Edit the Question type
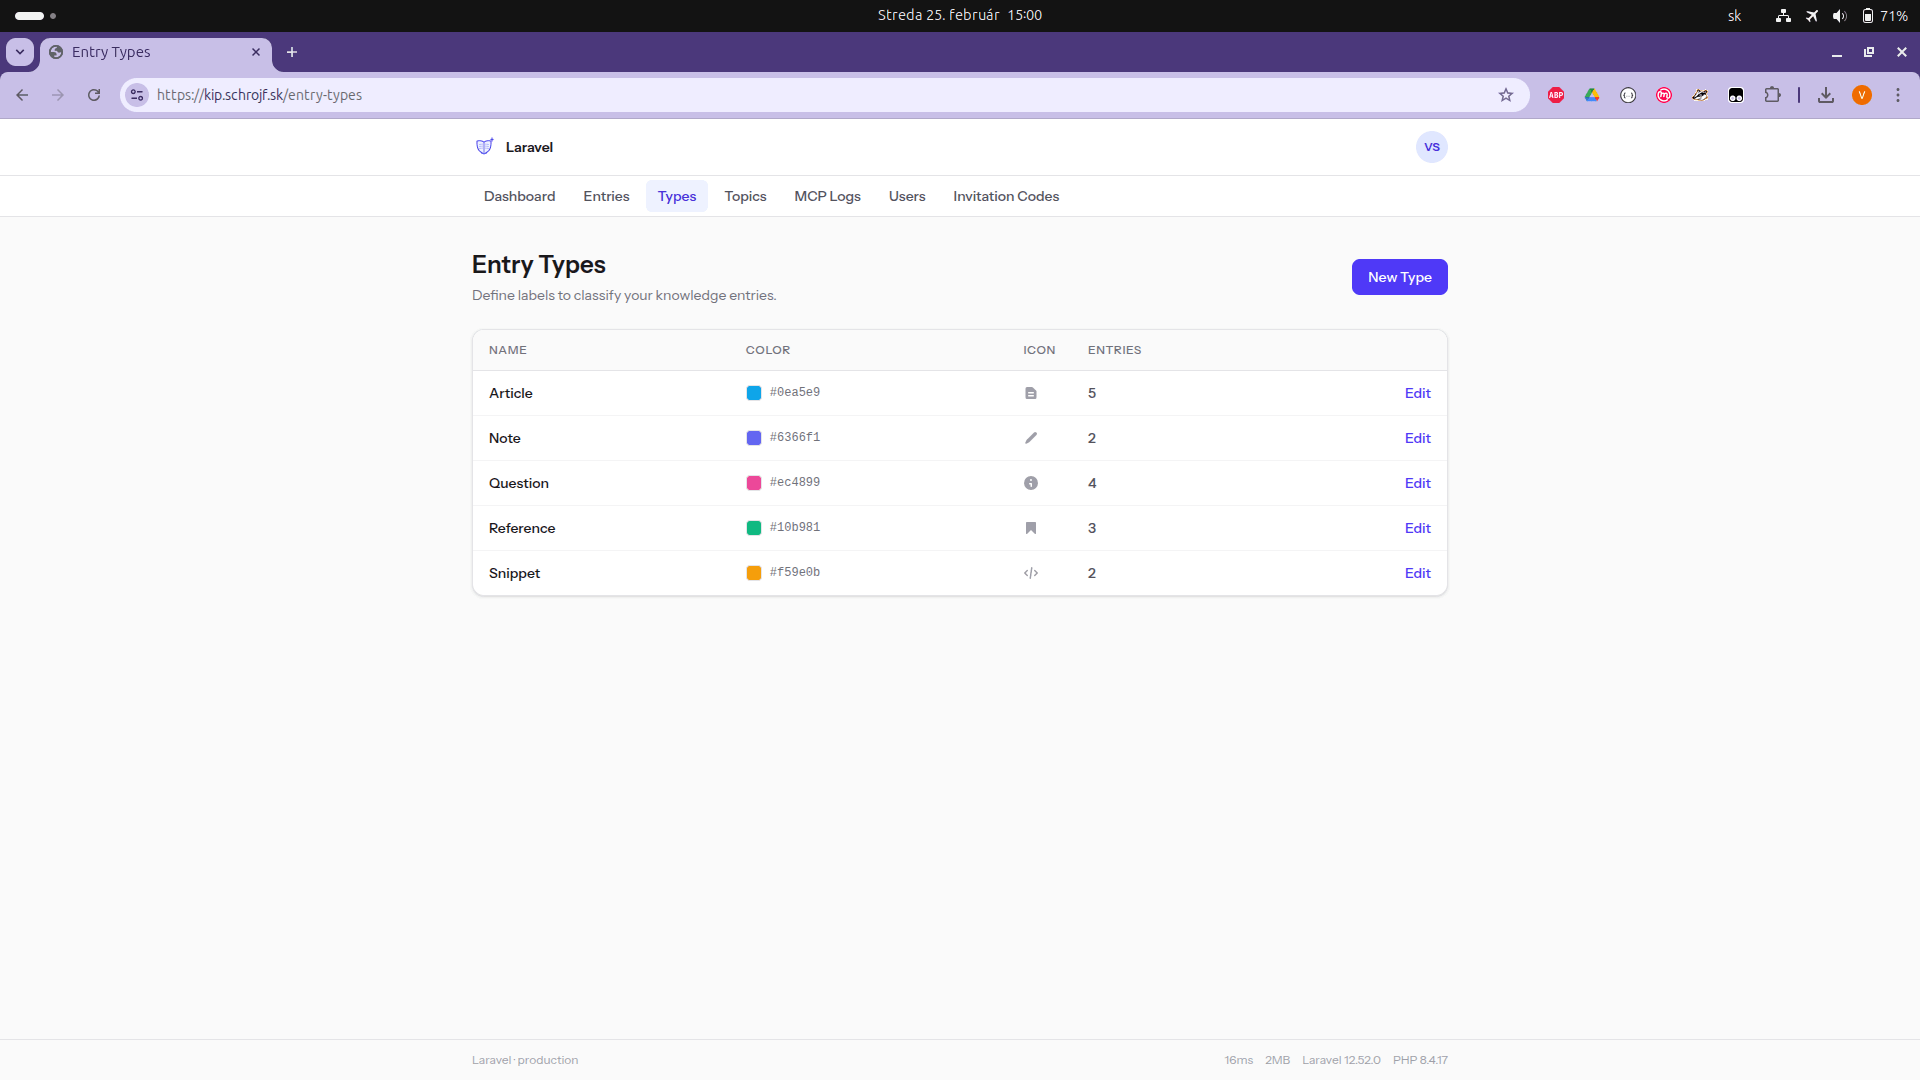Screen dimensions: 1920x1080 click(x=1417, y=483)
